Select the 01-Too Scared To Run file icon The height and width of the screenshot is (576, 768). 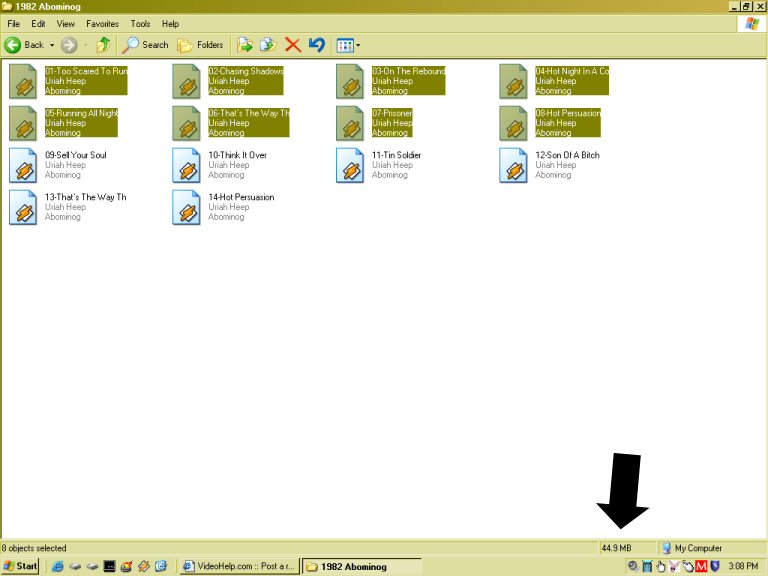point(23,82)
